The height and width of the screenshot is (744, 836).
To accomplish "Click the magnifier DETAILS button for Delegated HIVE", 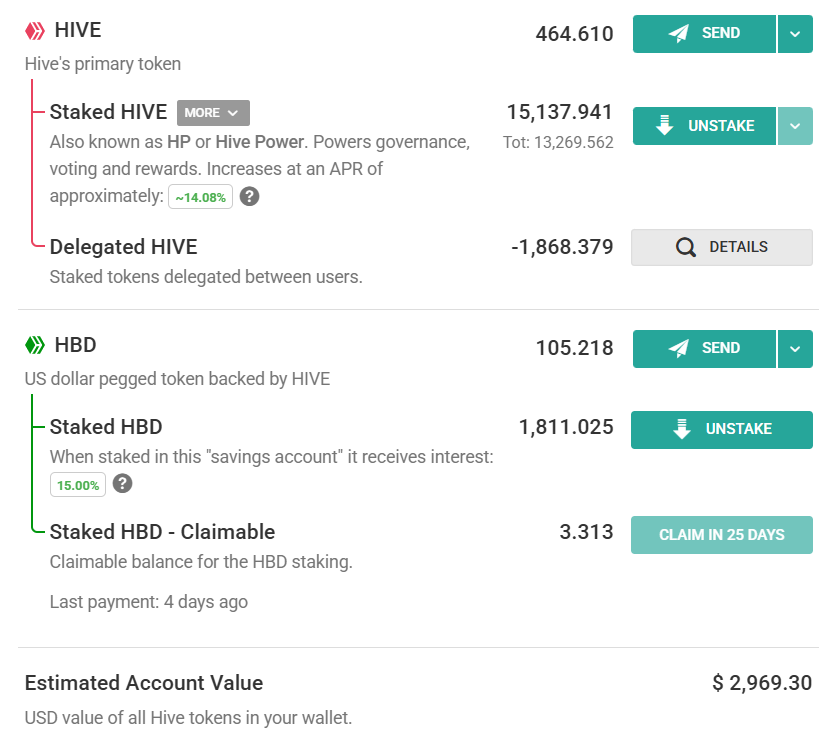I will [x=721, y=247].
